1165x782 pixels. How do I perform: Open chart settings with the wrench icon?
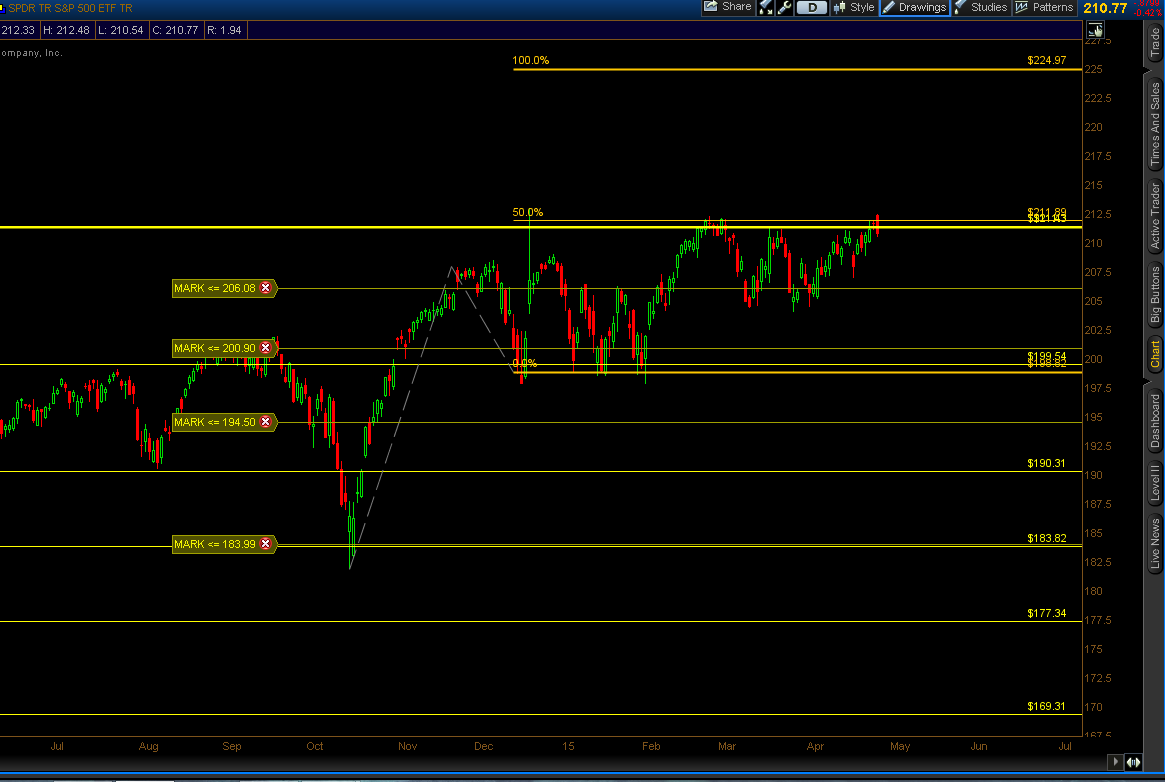click(785, 7)
